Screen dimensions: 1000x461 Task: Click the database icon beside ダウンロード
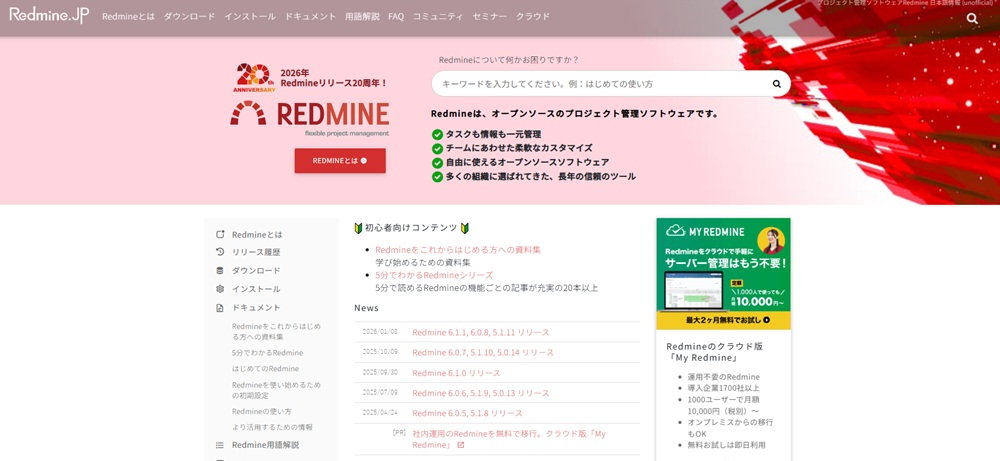pos(220,270)
